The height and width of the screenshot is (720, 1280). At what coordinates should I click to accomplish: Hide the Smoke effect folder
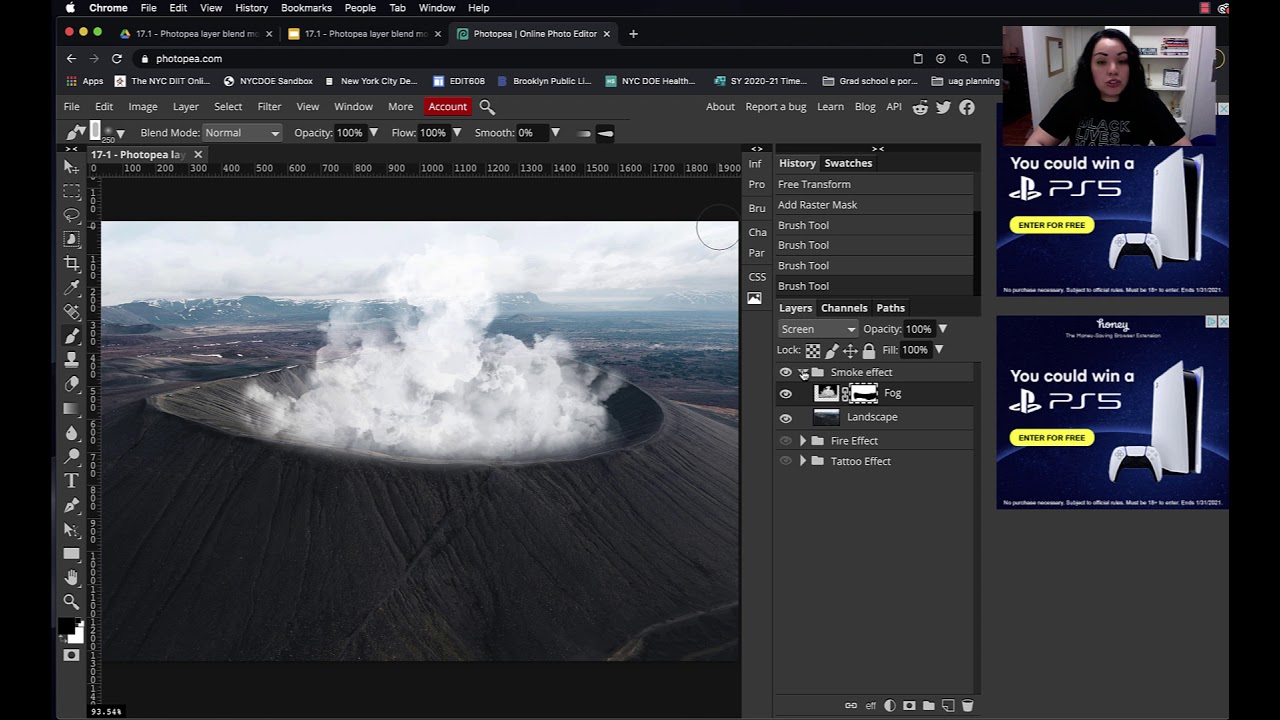coord(786,372)
